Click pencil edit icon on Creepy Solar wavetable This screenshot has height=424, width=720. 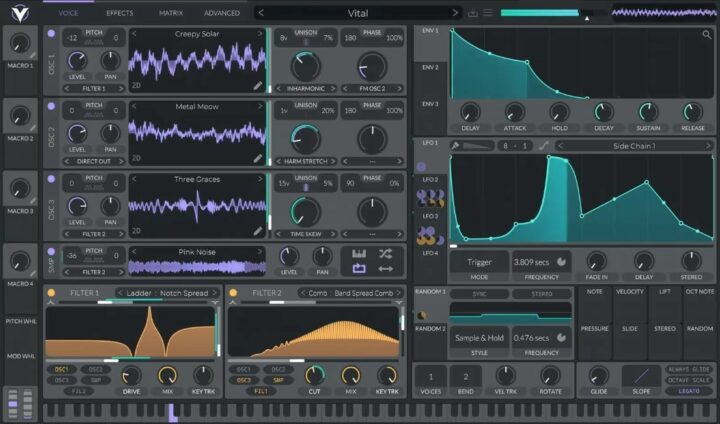[258, 86]
